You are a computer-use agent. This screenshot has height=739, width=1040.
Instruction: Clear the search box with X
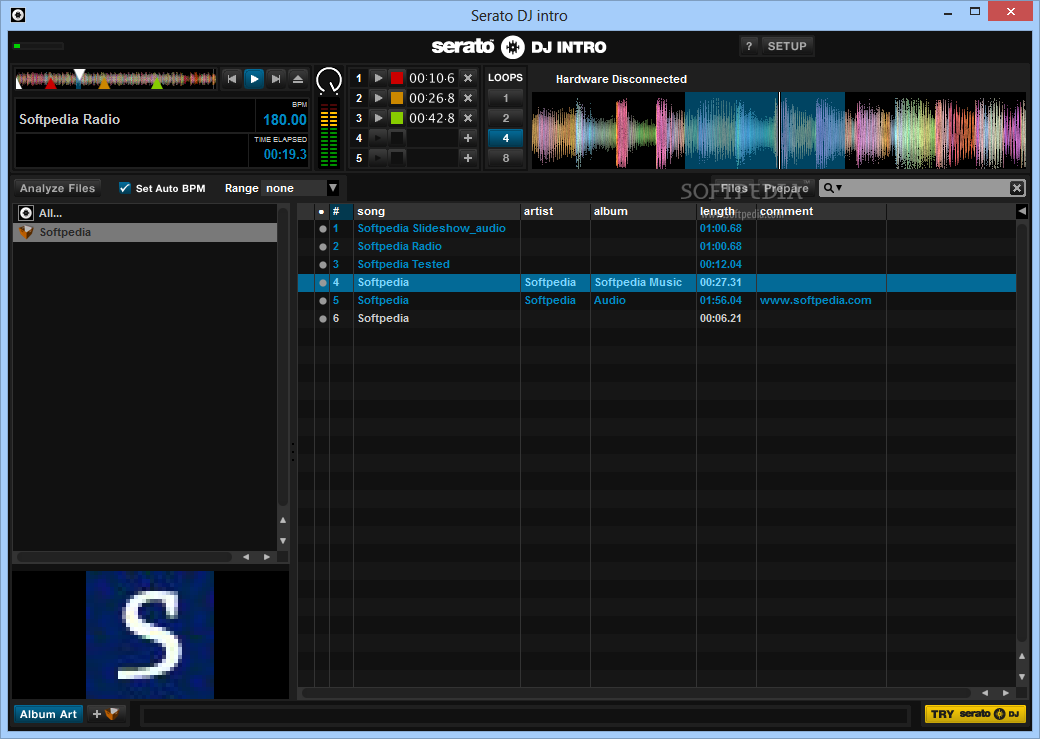pos(1017,188)
